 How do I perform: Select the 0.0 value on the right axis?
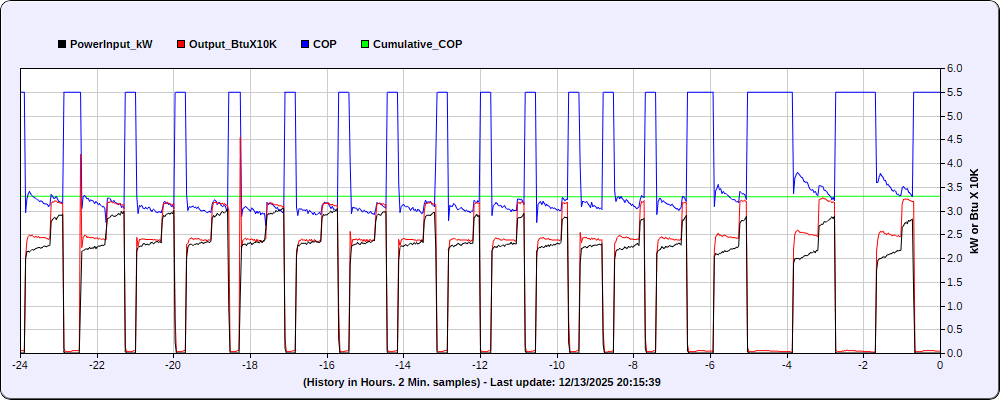pyautogui.click(x=954, y=353)
